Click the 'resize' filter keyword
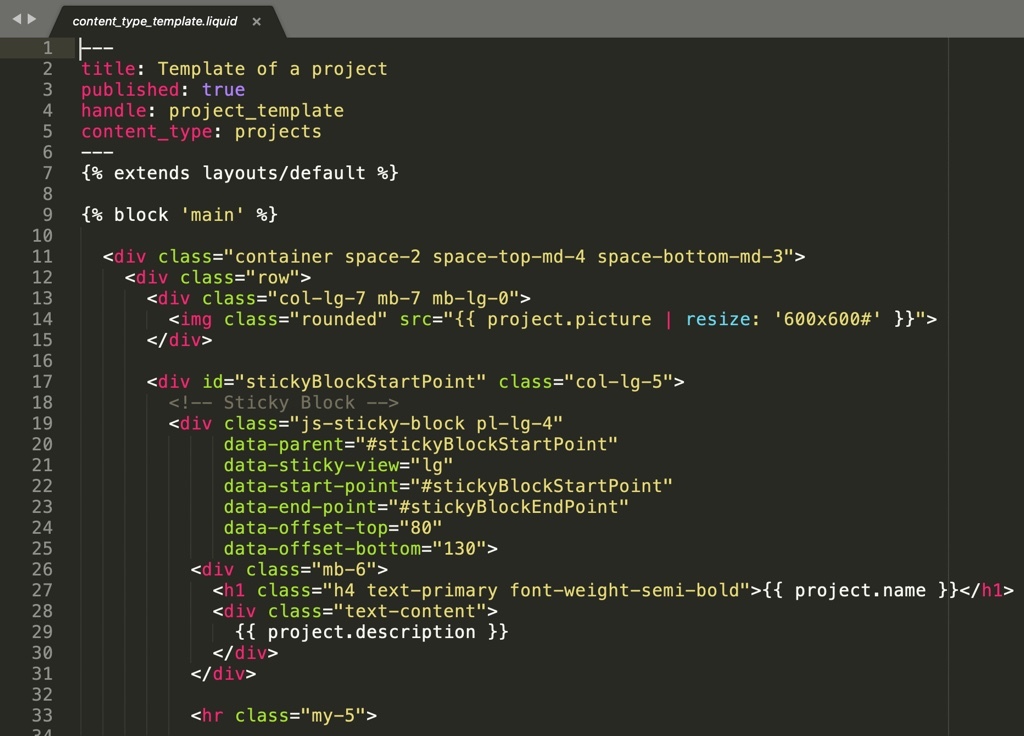 tap(718, 319)
